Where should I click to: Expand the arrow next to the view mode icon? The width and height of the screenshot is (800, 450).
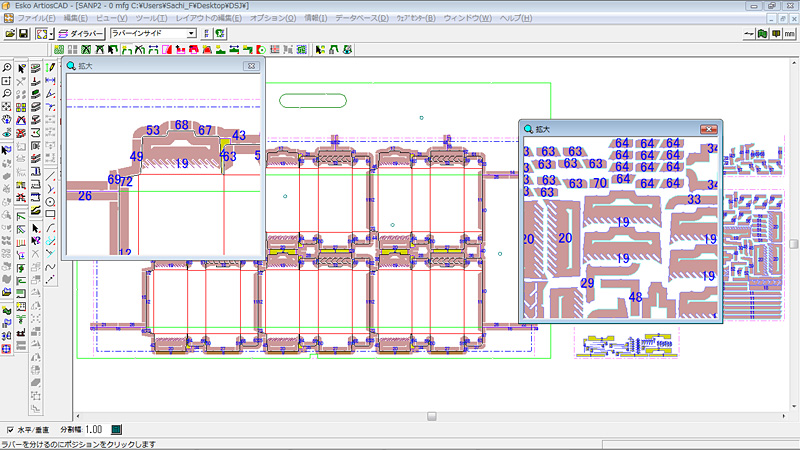(x=52, y=34)
